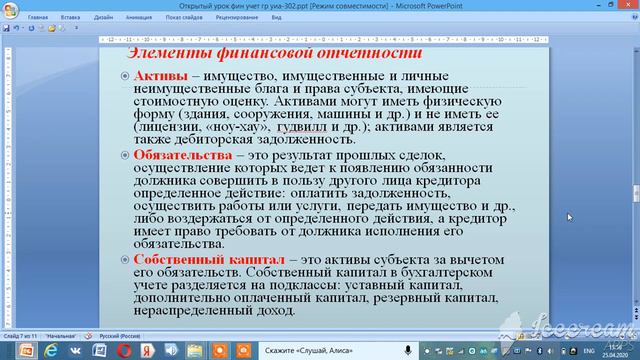This screenshot has height=360, width=640.
Task: Open the taskbar clock and date
Action: click(614, 351)
